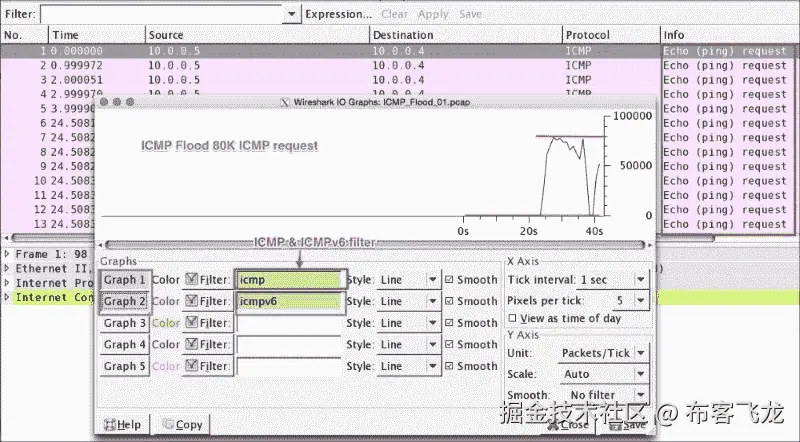Click the IO Graphs window close dot
This screenshot has height=442, width=800.
pos(104,102)
